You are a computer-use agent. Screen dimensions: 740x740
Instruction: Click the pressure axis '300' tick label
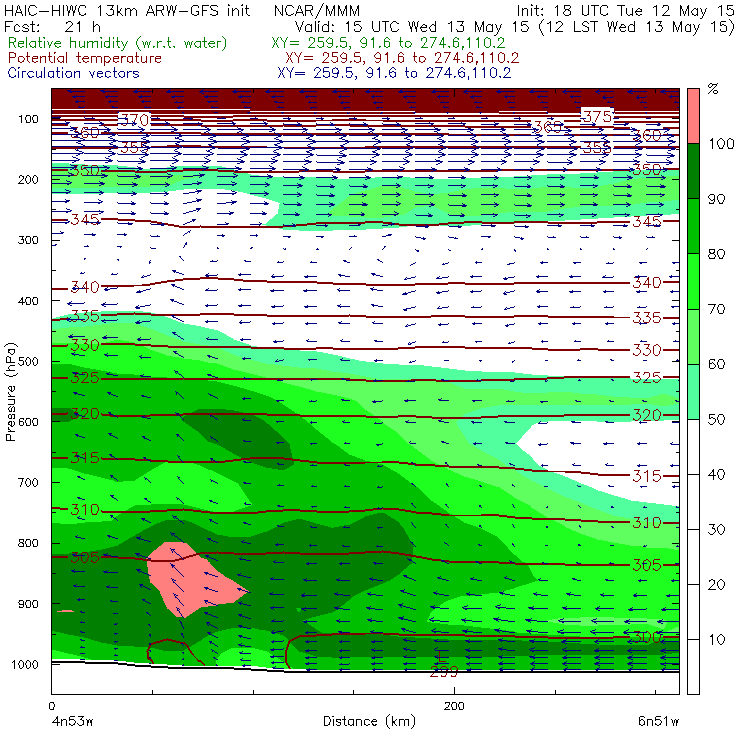(28, 240)
